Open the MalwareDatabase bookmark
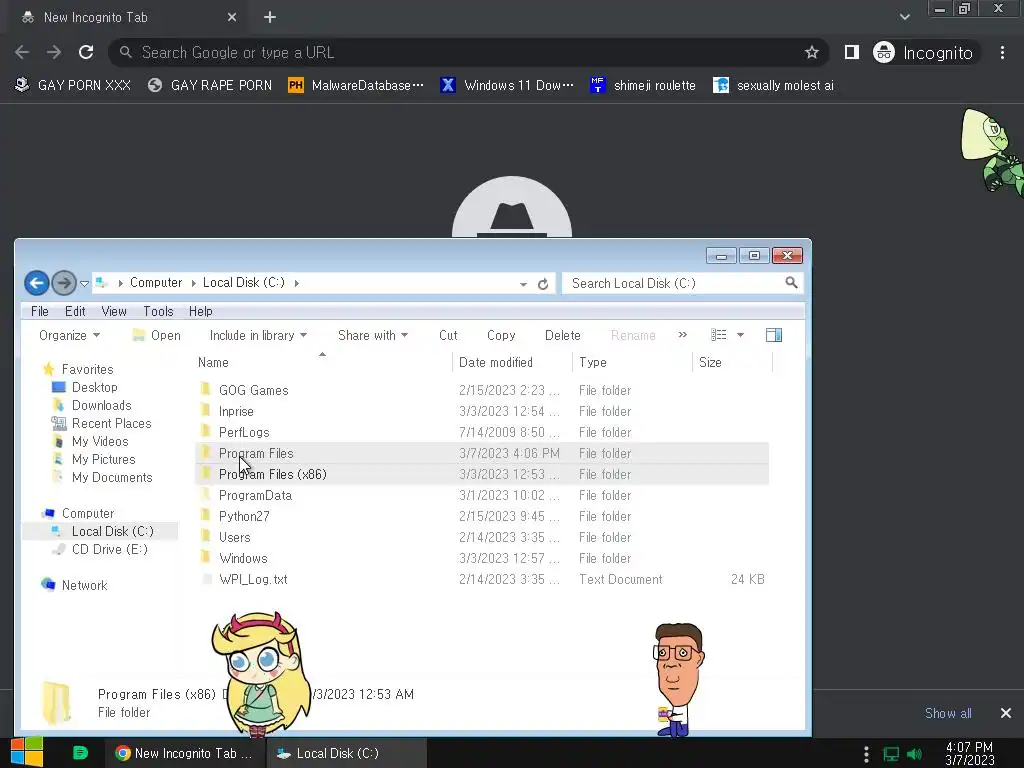The height and width of the screenshot is (768, 1024). (x=356, y=86)
